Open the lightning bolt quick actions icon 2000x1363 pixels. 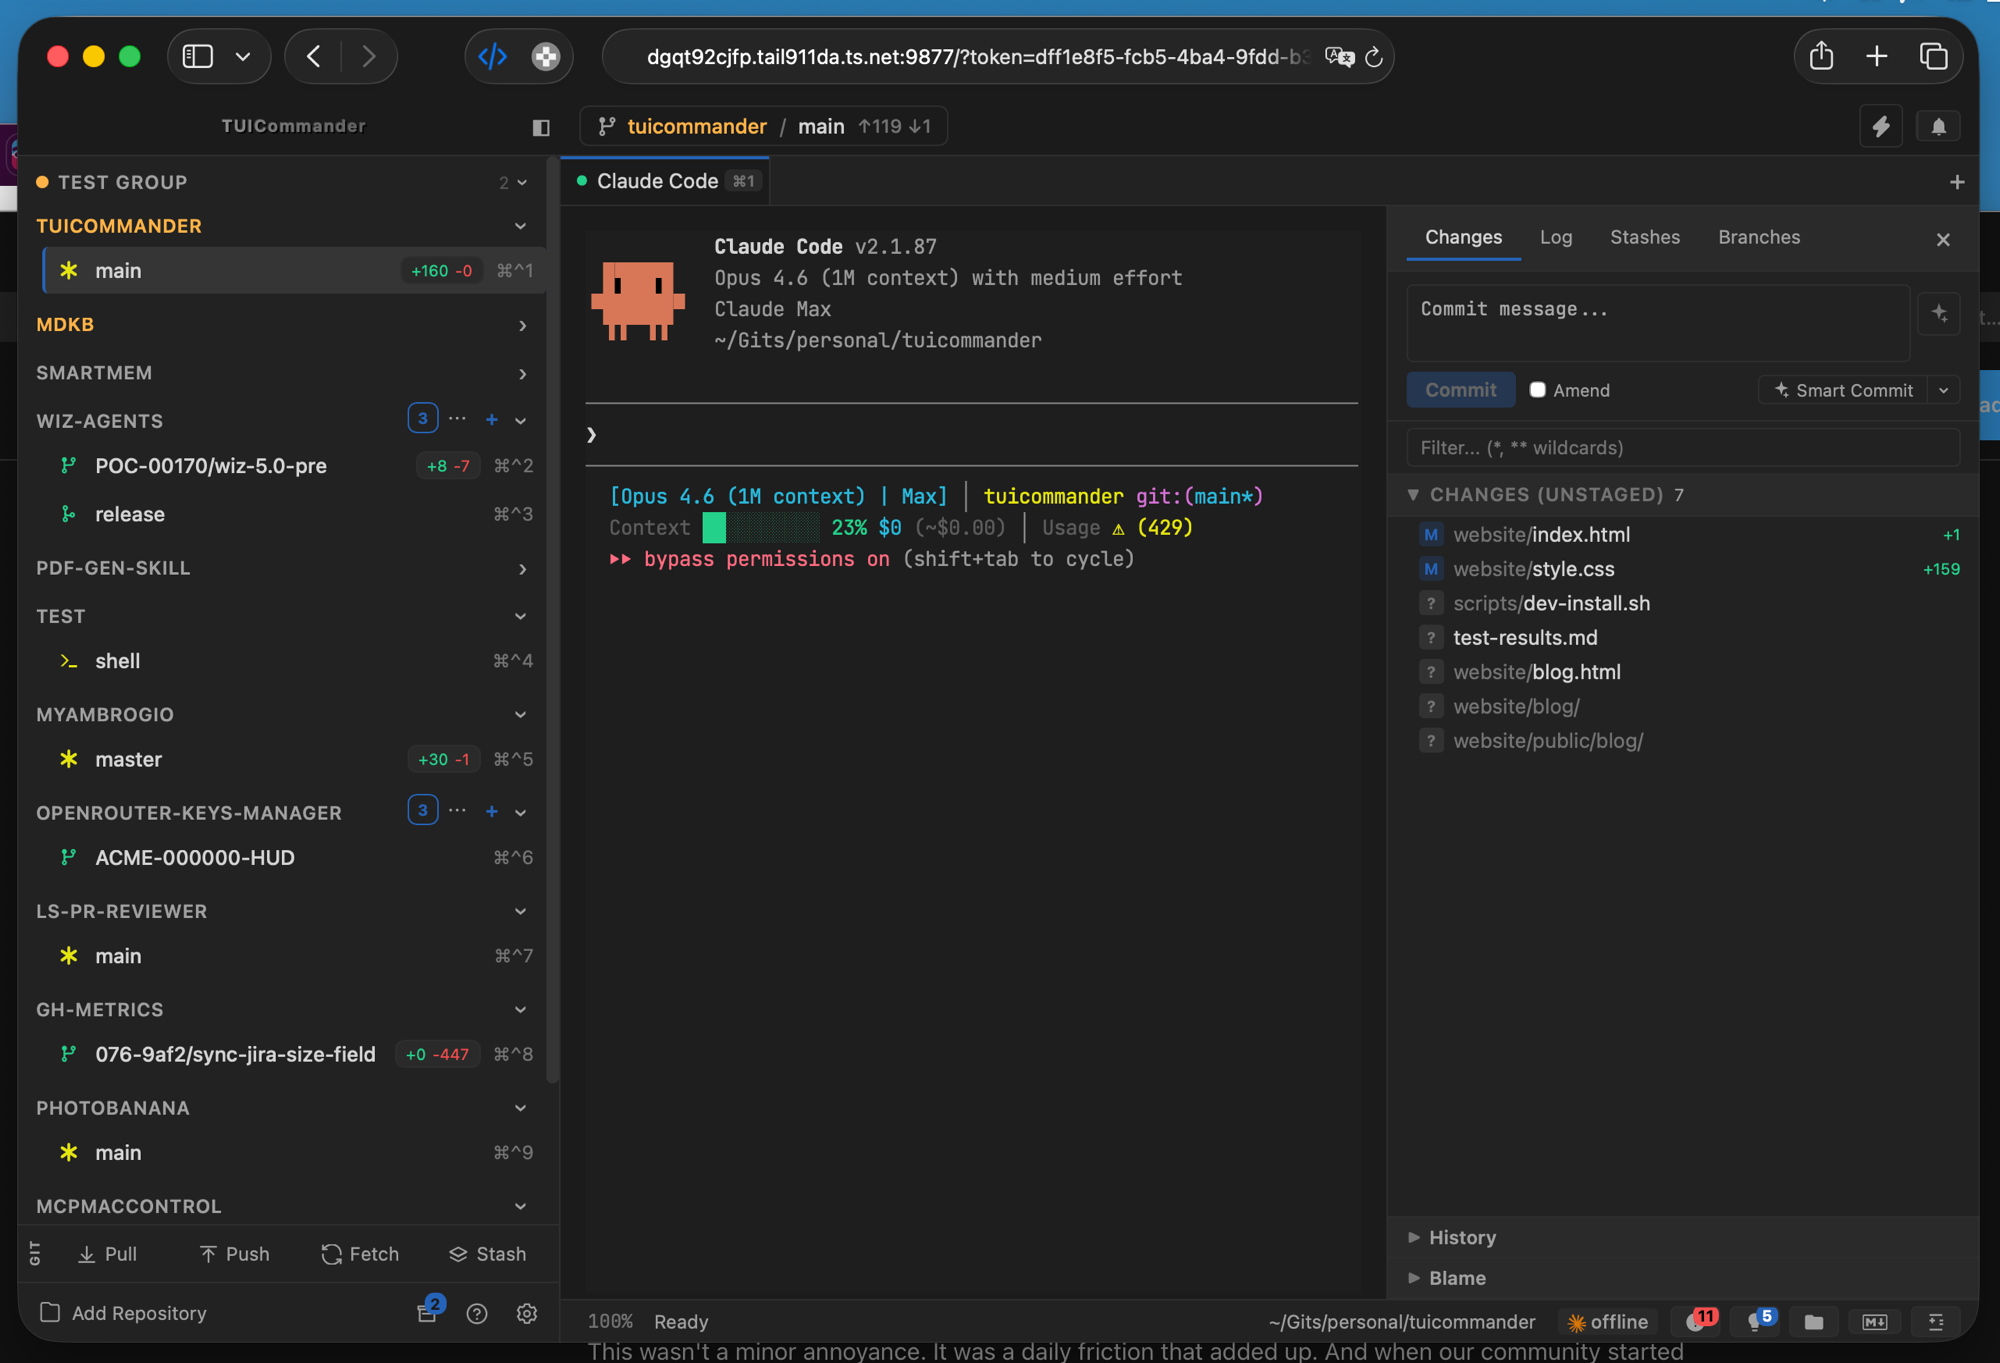pos(1881,126)
